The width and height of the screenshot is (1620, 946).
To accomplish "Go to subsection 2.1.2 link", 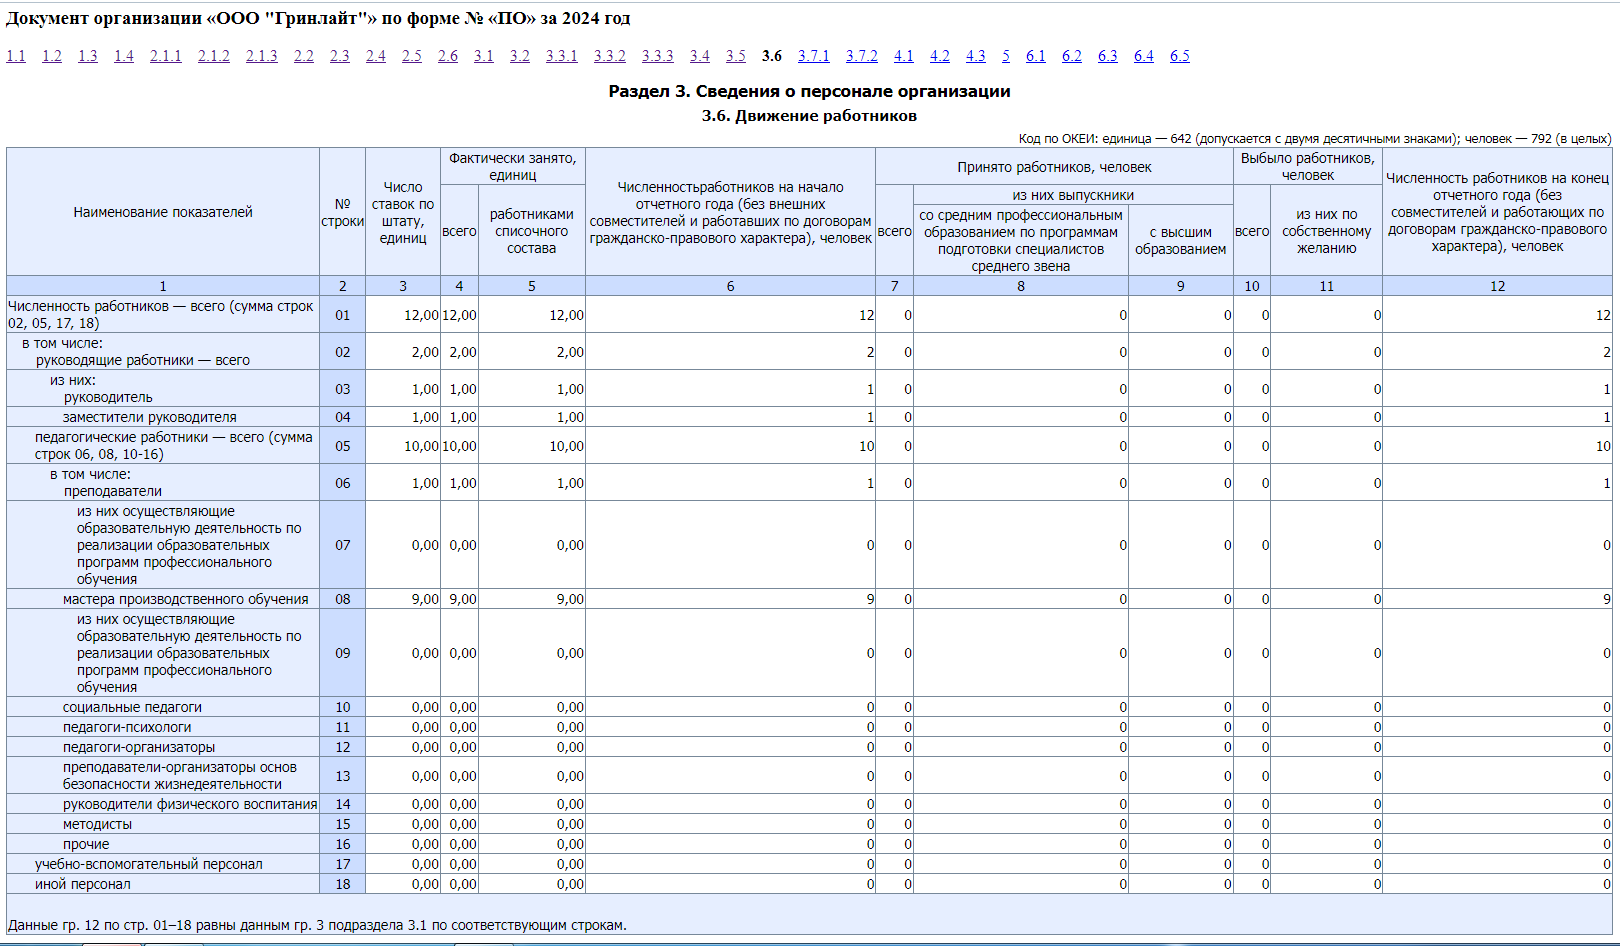I will click(x=214, y=56).
